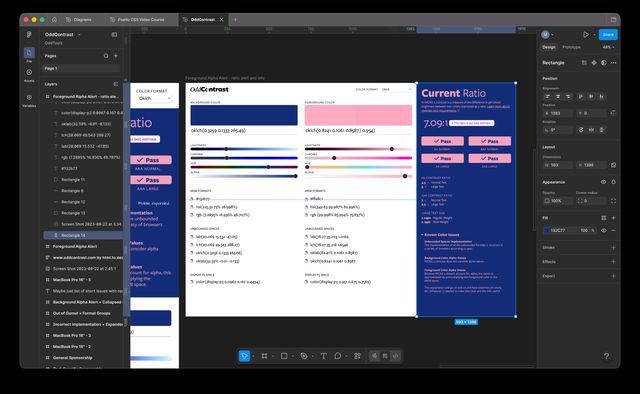Open blend mode droplet icon in Appearance
The width and height of the screenshot is (640, 394).
tap(613, 182)
